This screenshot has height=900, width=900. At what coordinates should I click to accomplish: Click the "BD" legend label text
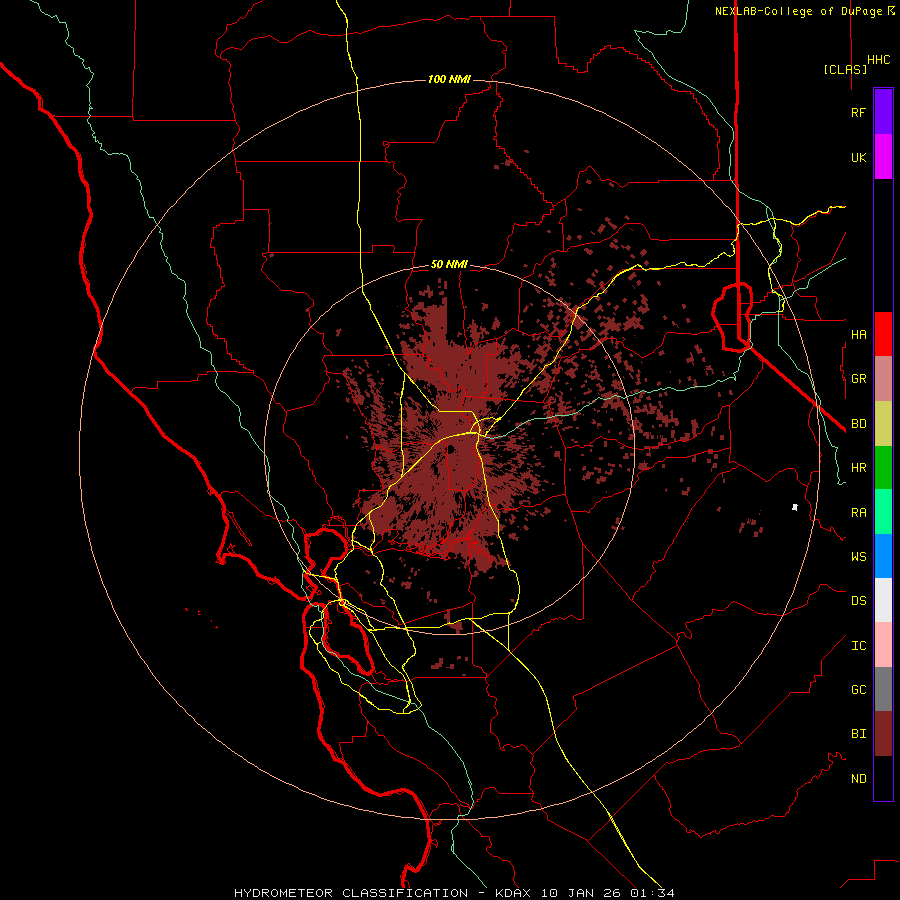coord(858,424)
